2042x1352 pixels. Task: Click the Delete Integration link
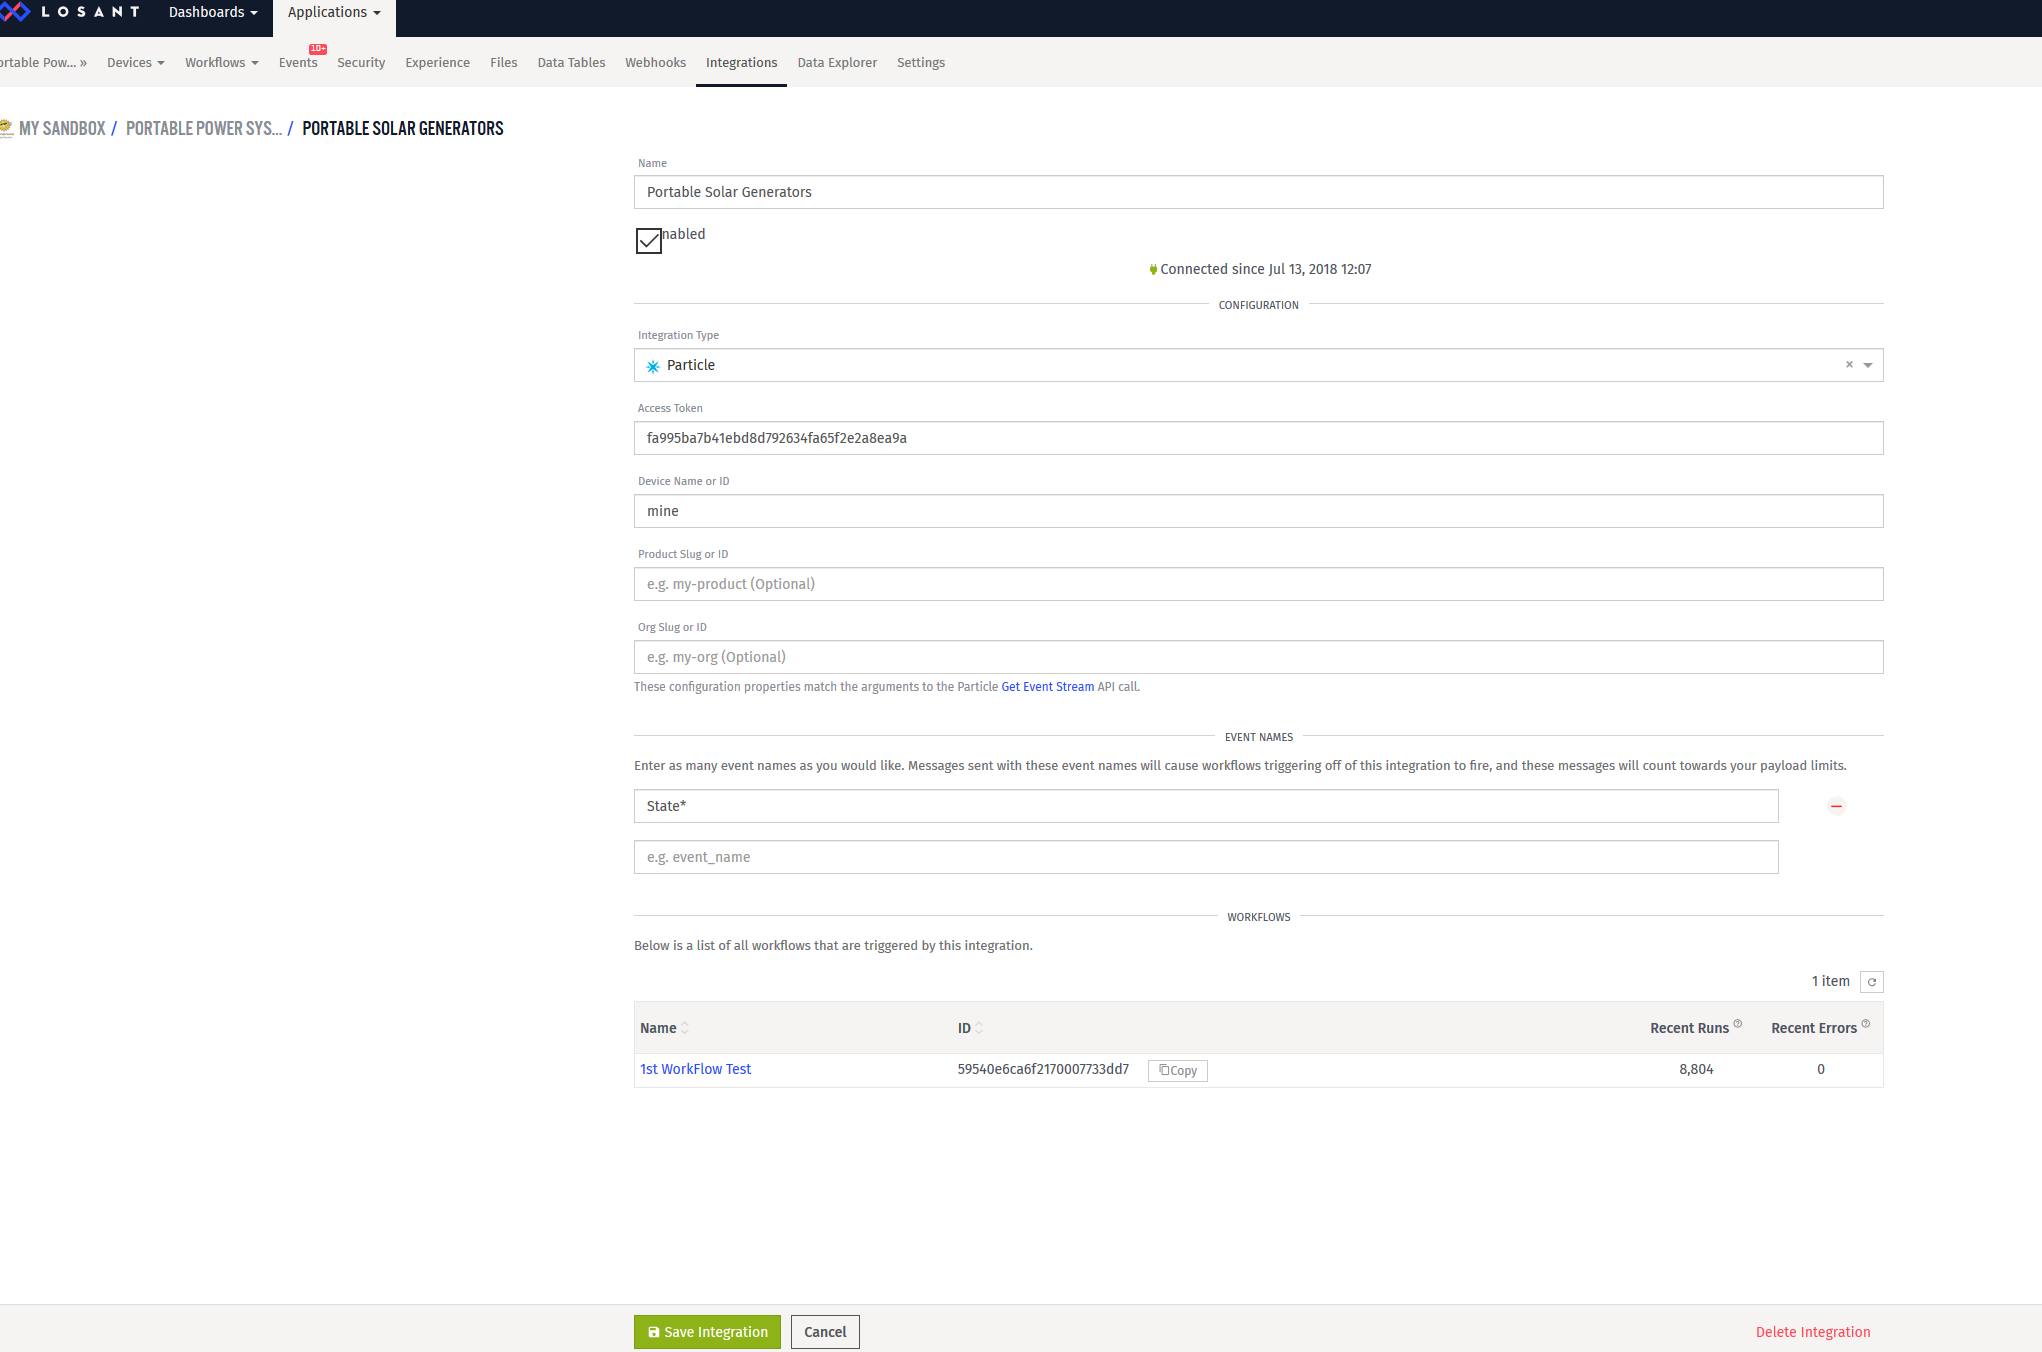[x=1812, y=1332]
